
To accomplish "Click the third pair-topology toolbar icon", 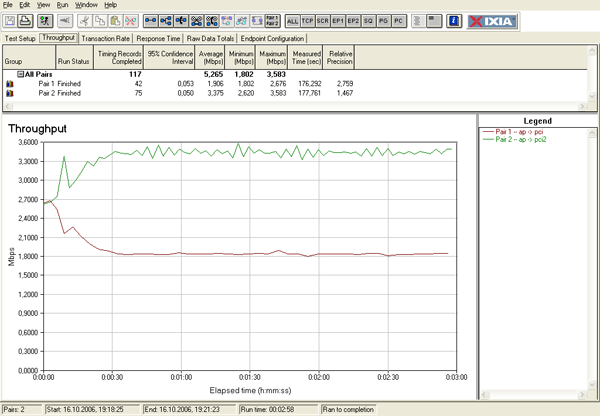I will 181,21.
